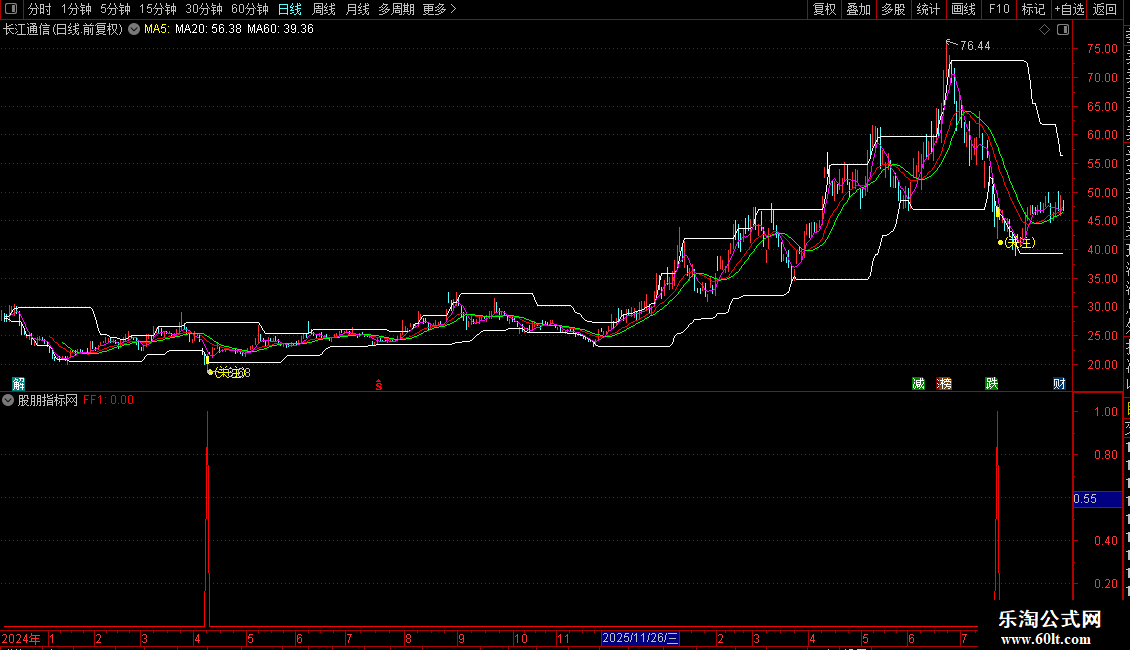The height and width of the screenshot is (650, 1130).
Task: Click the FF1: 0.00 value
Action: pos(109,400)
